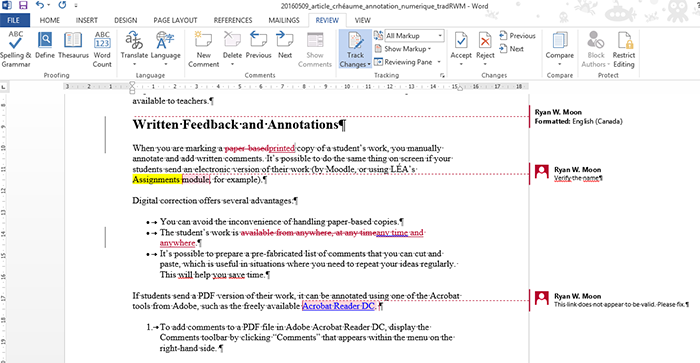This screenshot has height=363, width=700.
Task: Open the Compare documents tool
Action: [559, 48]
